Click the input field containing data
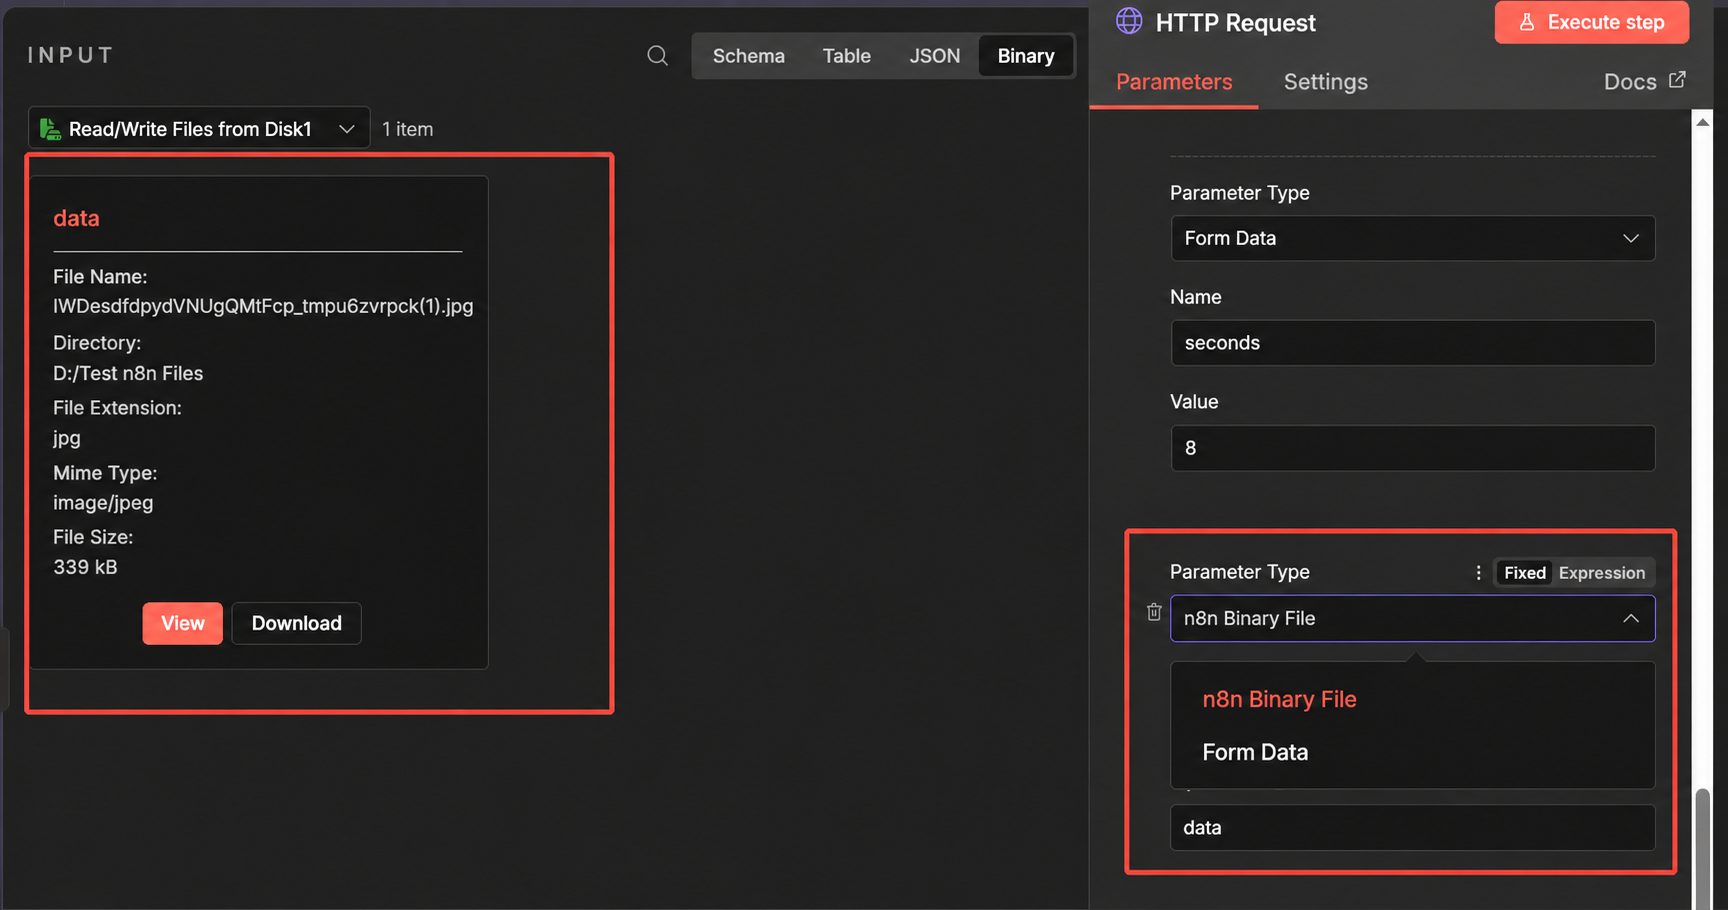1728x910 pixels. pos(1412,828)
